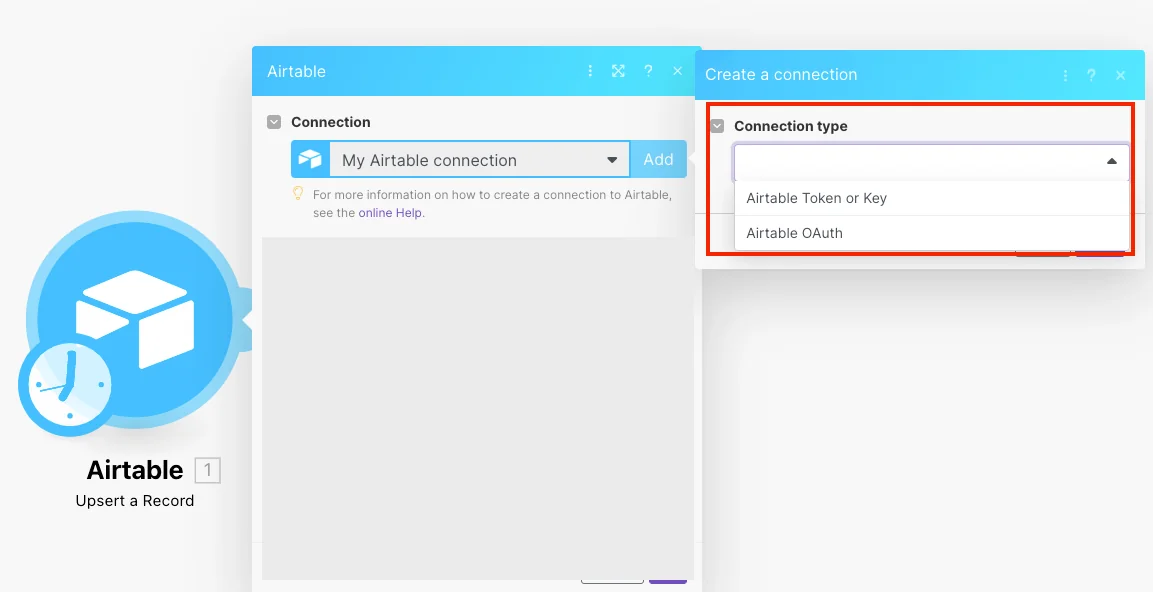The image size is (1153, 592).
Task: Close the Create a connection dialog
Action: [x=1121, y=75]
